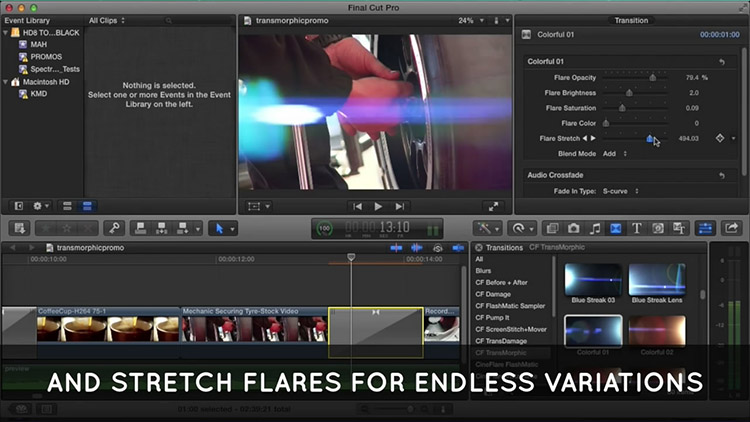The width and height of the screenshot is (750, 422).
Task: Select the PROMOS event
Action: point(46,56)
